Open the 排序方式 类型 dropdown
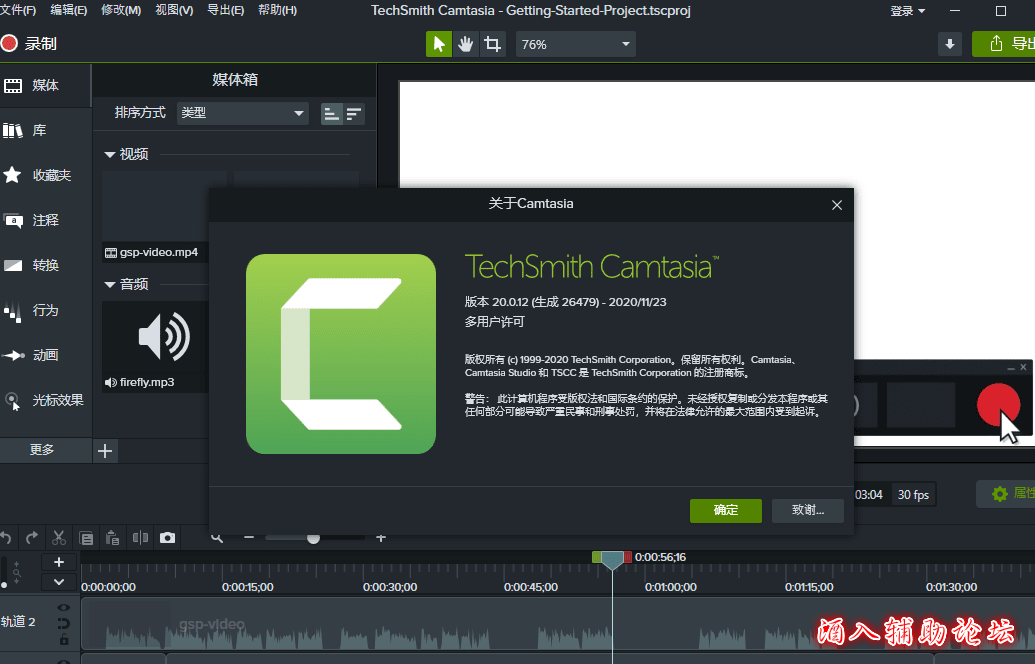 242,113
